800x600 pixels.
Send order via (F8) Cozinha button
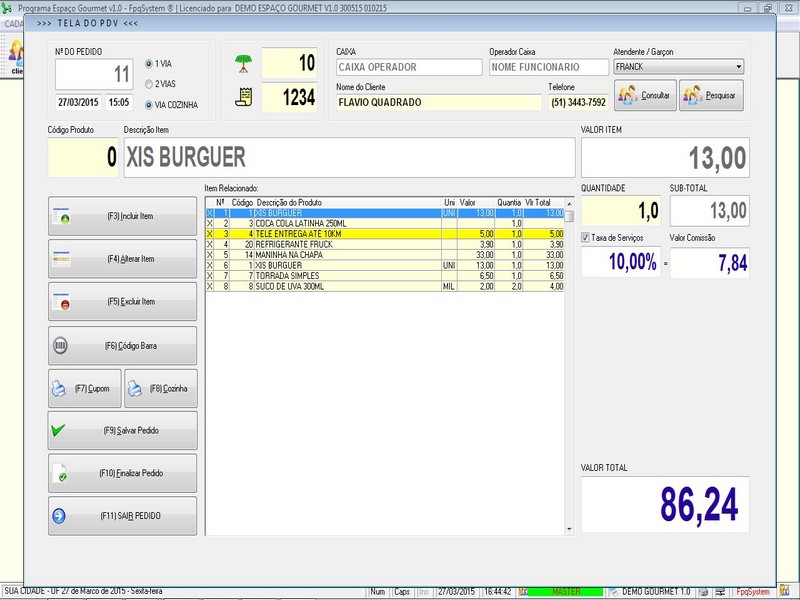click(161, 389)
